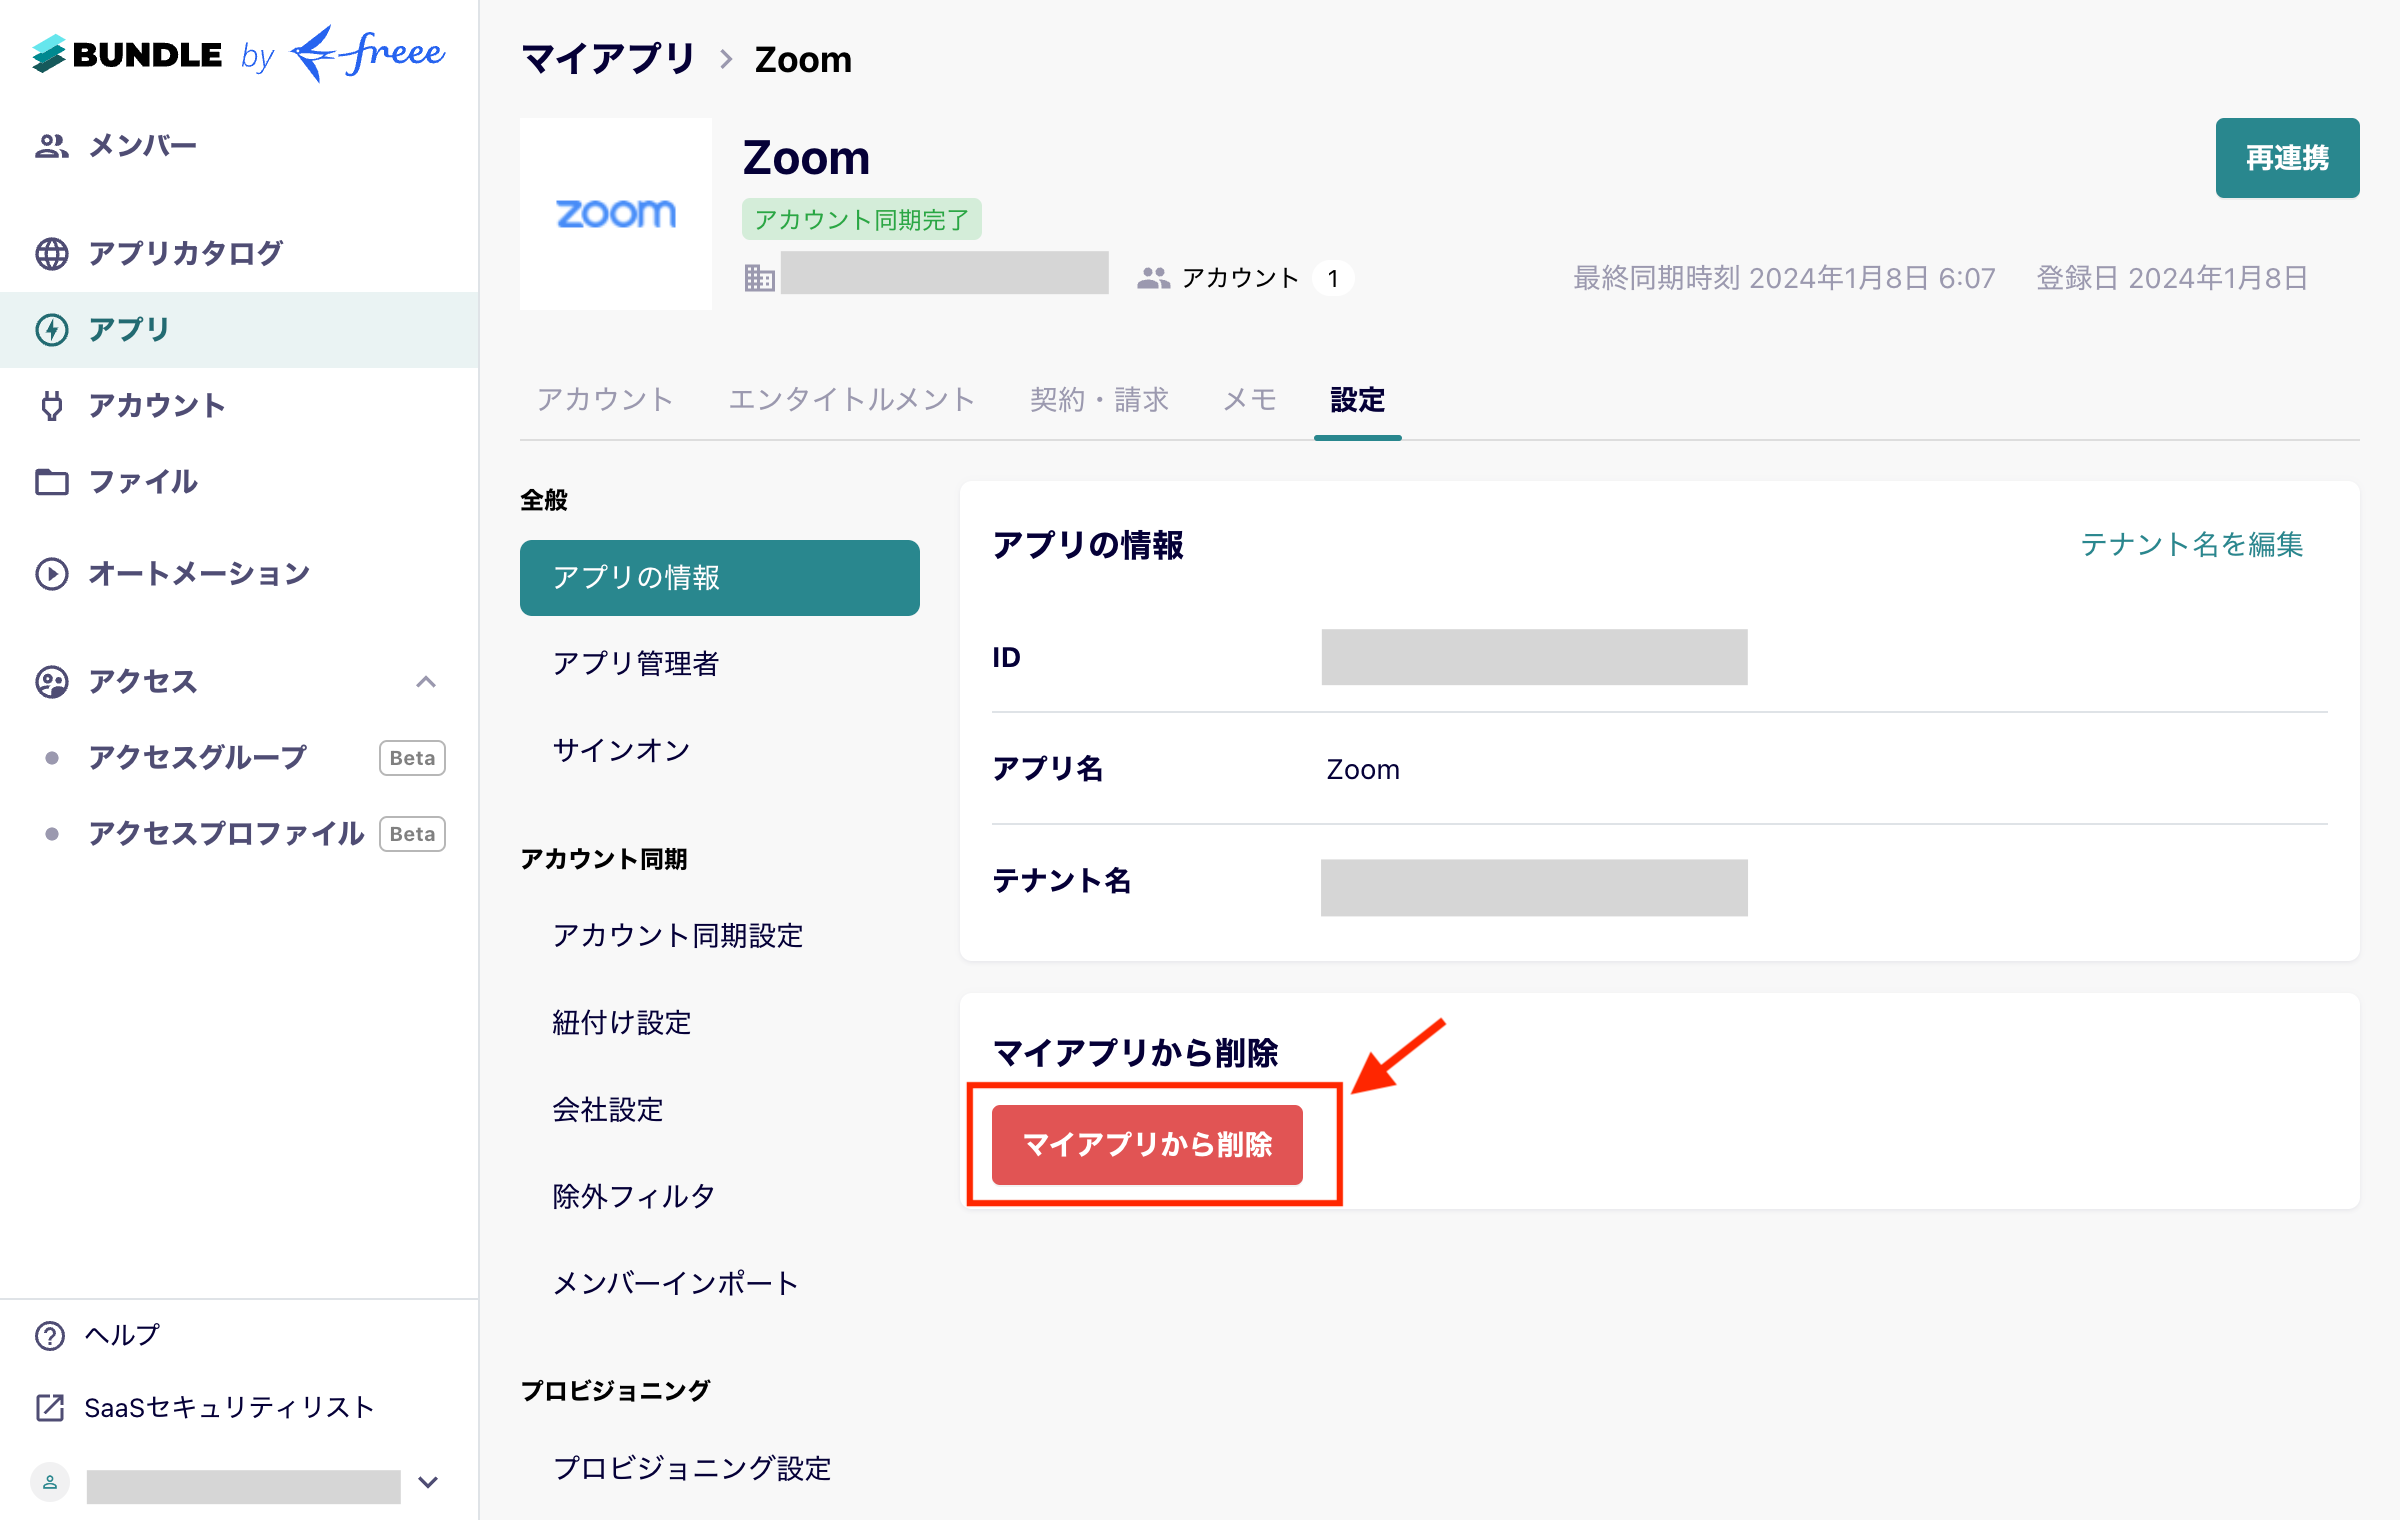Switch to the アカウント tab
This screenshot has width=2400, height=1520.
605,400
